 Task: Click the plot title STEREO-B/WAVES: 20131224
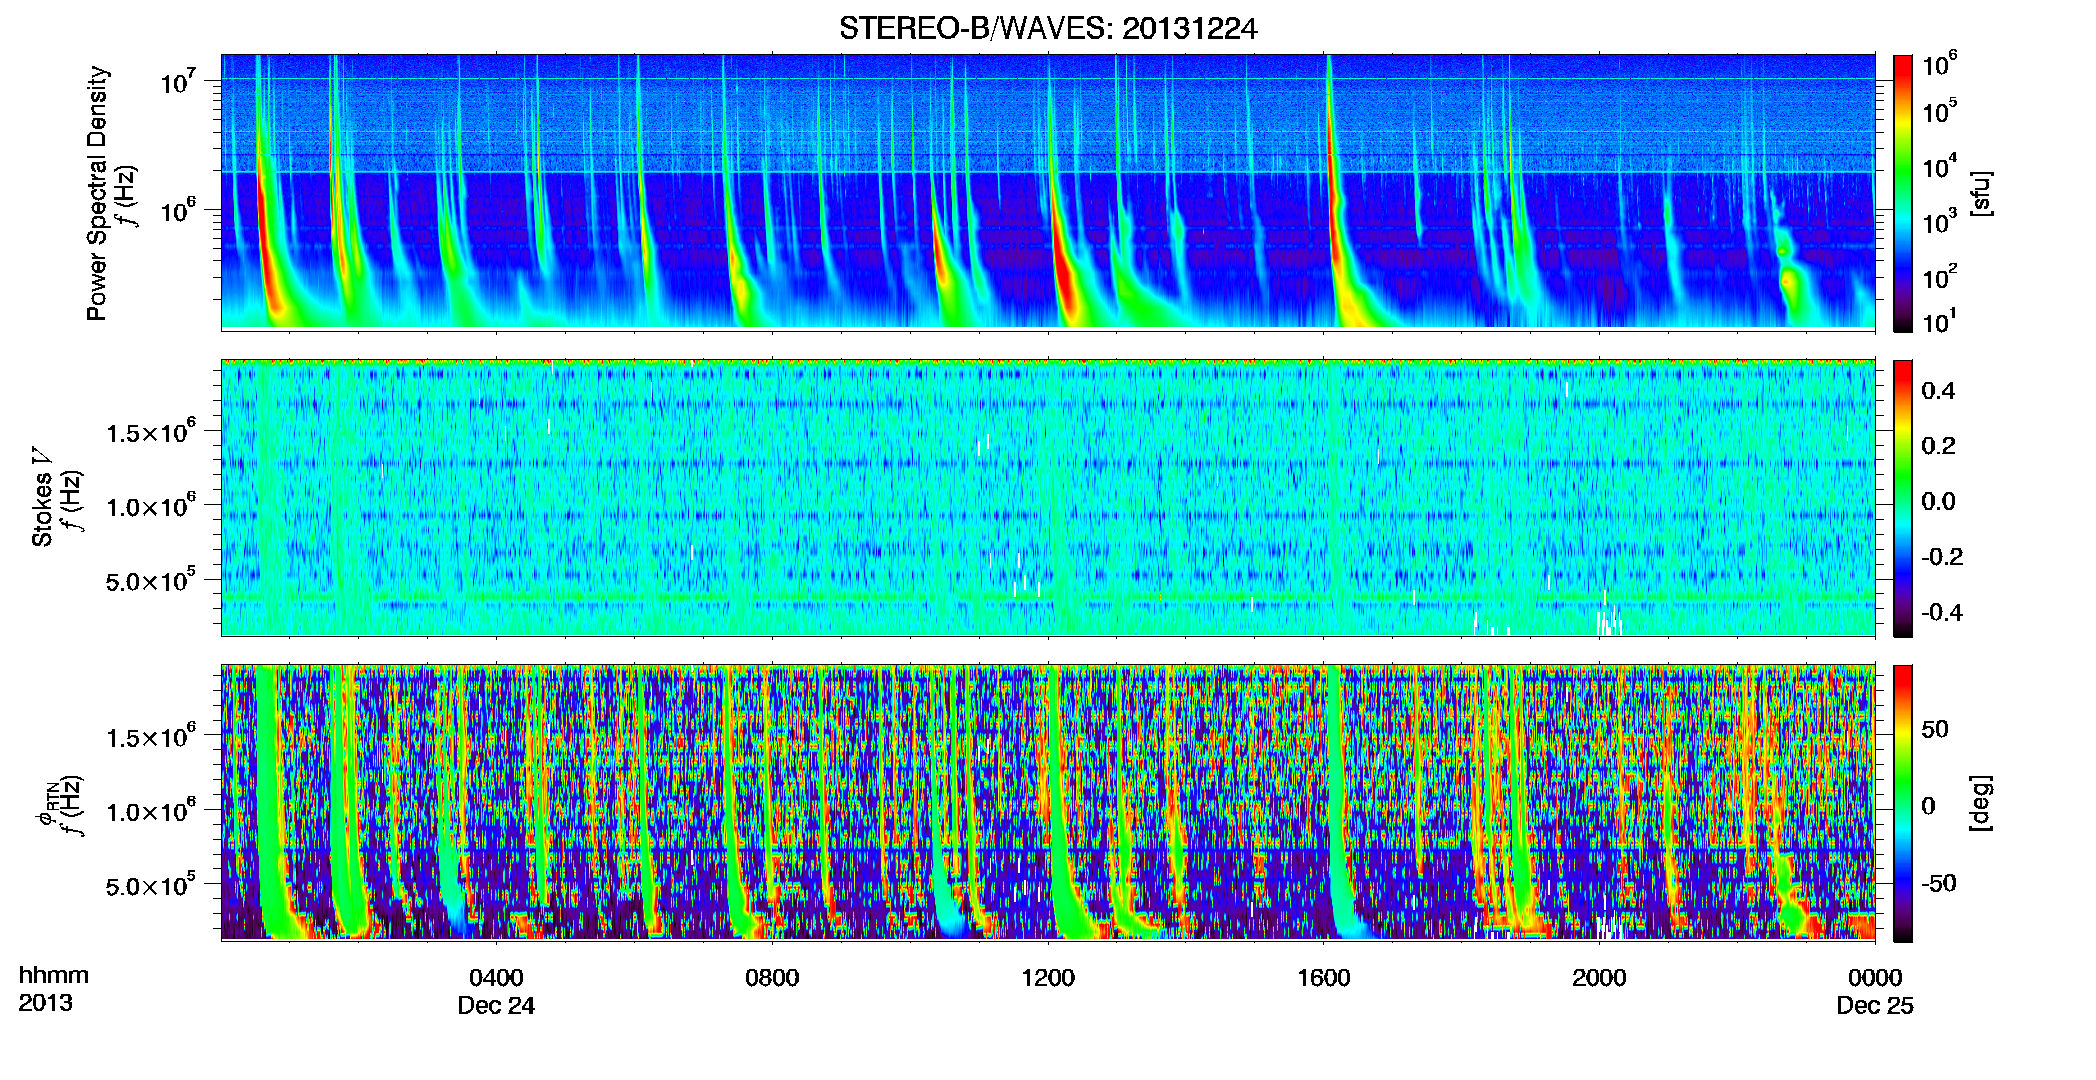click(1048, 28)
